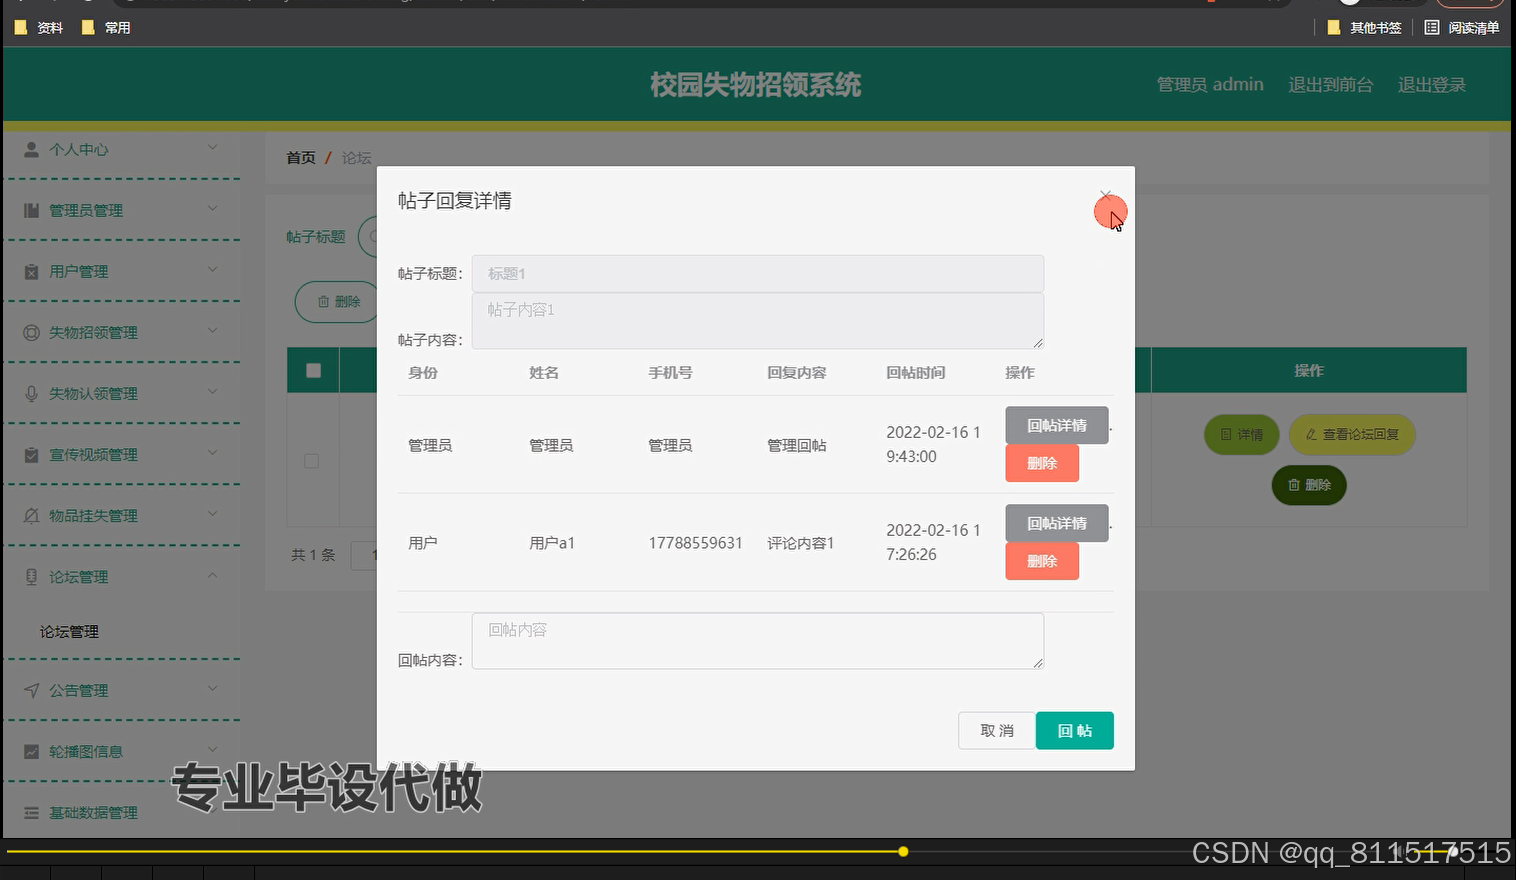
Task: Collapse the 论坛管理 menu chevron
Action: tap(212, 575)
